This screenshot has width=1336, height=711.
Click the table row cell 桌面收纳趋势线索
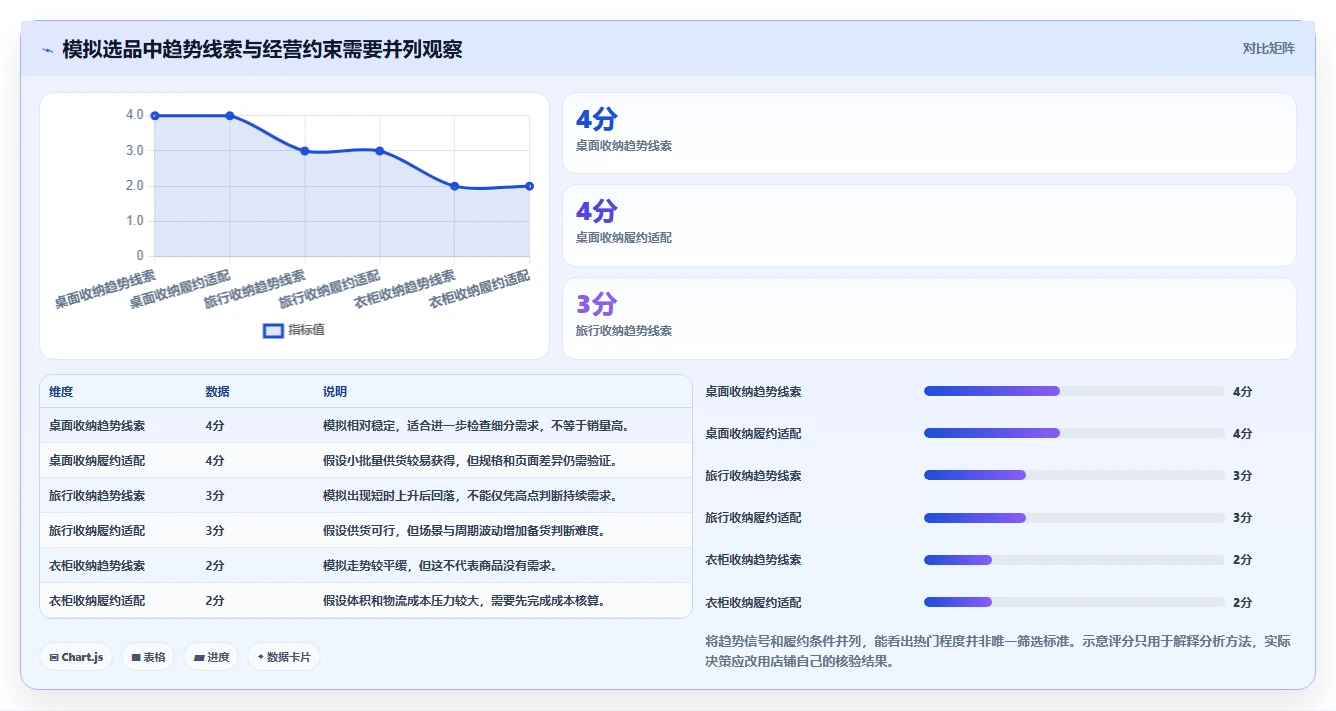tap(97, 426)
